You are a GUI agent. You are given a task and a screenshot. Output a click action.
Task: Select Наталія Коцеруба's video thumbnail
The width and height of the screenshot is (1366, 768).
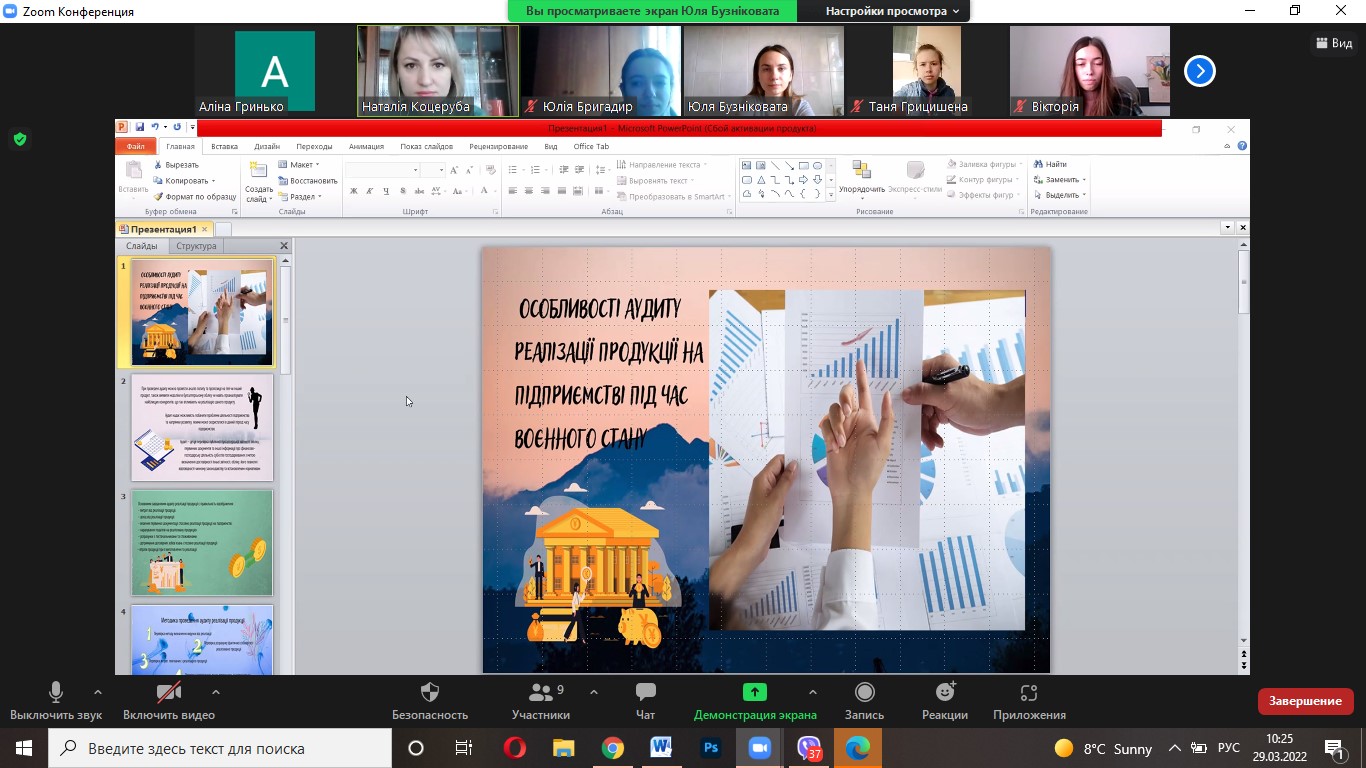[x=438, y=70]
